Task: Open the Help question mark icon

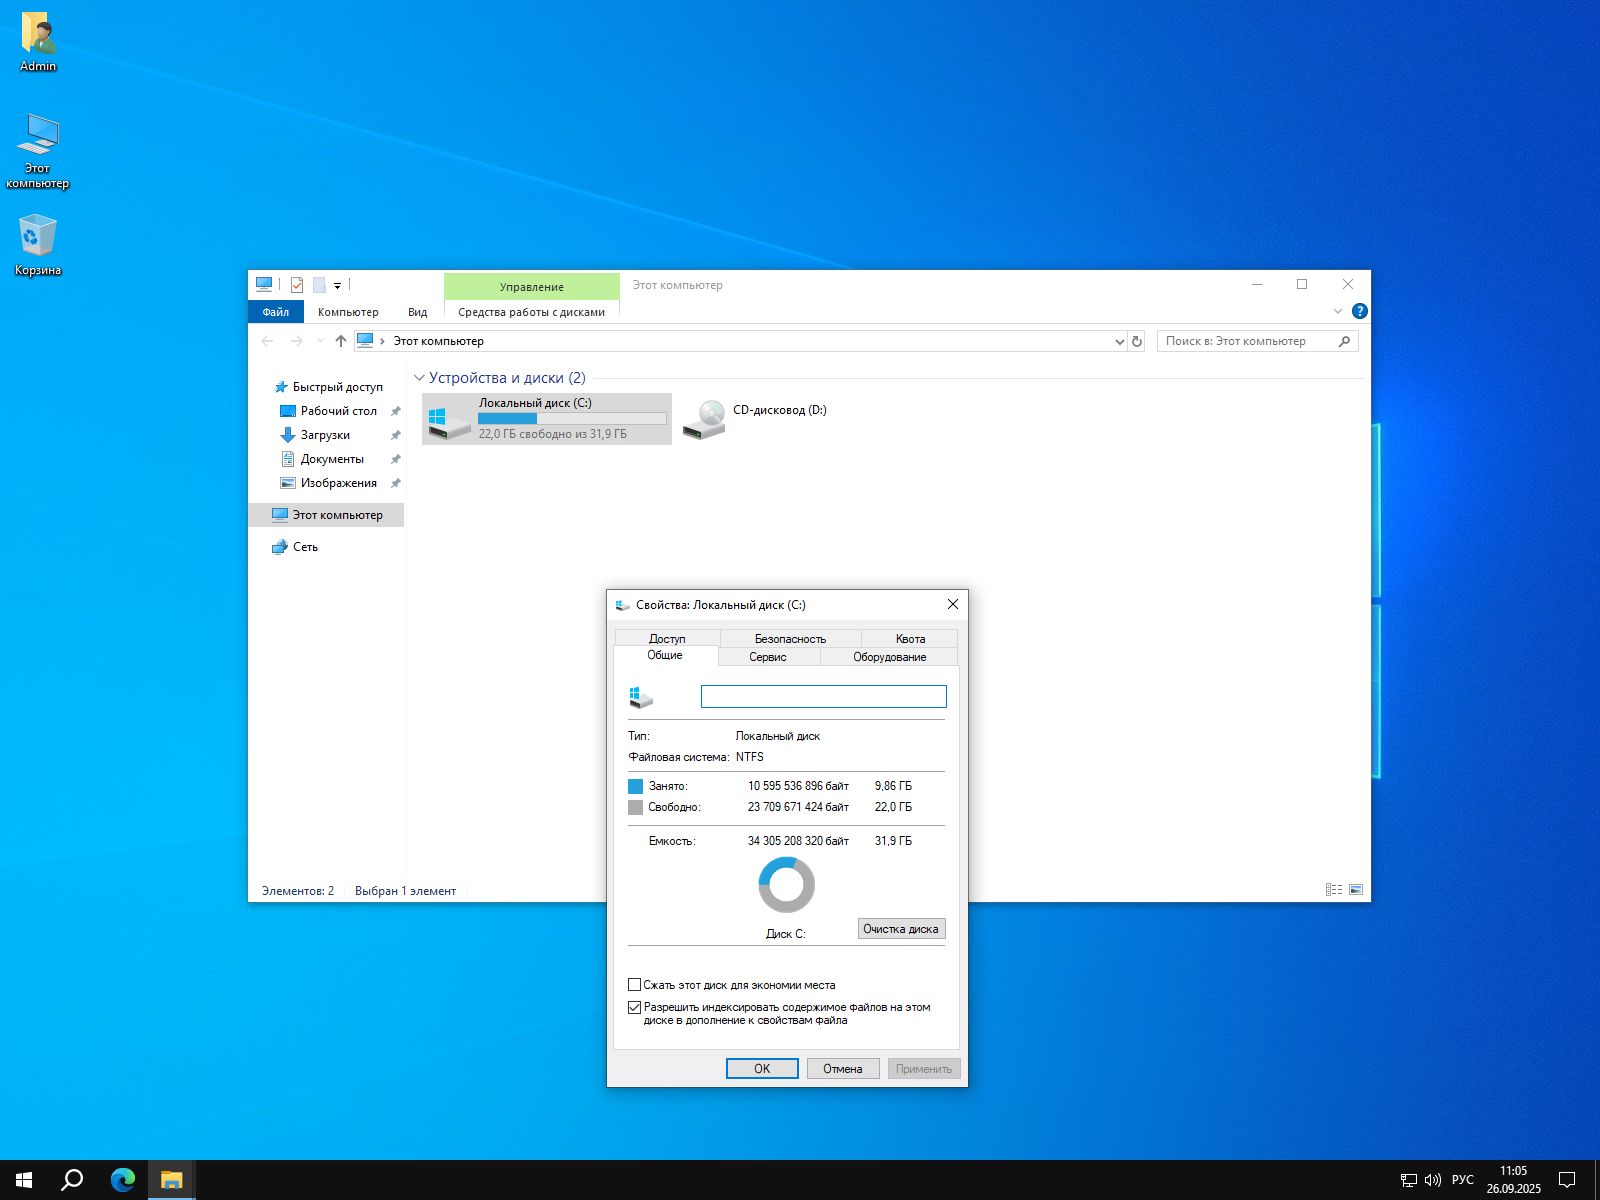Action: click(1359, 311)
